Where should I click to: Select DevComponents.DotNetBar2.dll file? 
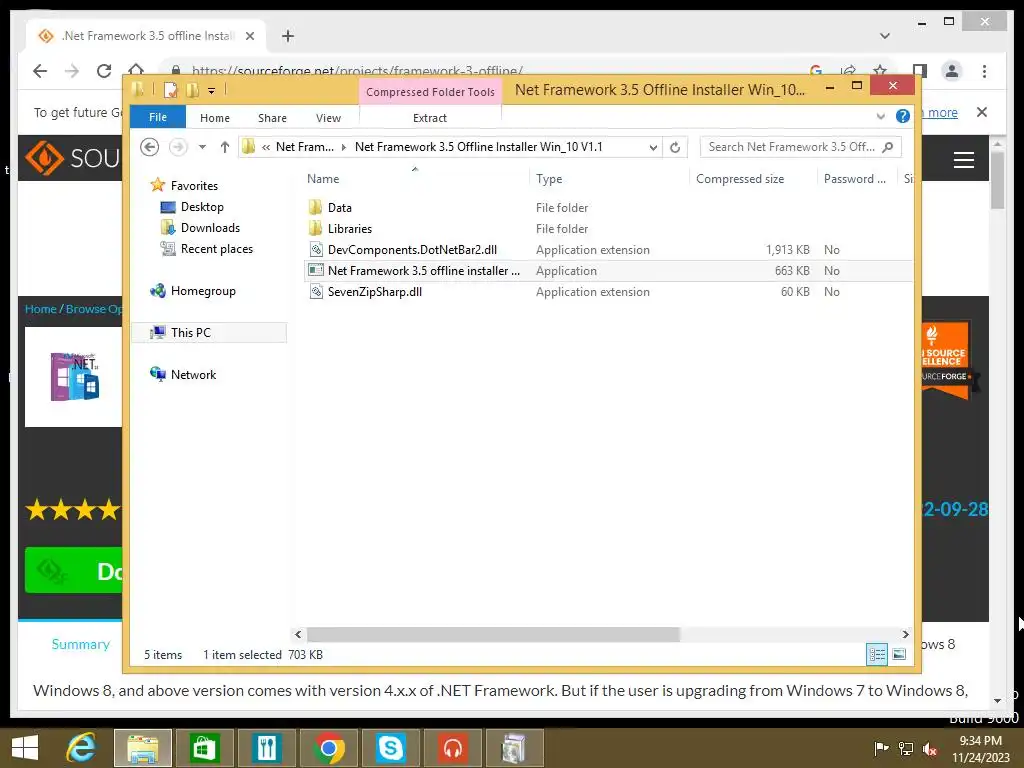[x=412, y=249]
